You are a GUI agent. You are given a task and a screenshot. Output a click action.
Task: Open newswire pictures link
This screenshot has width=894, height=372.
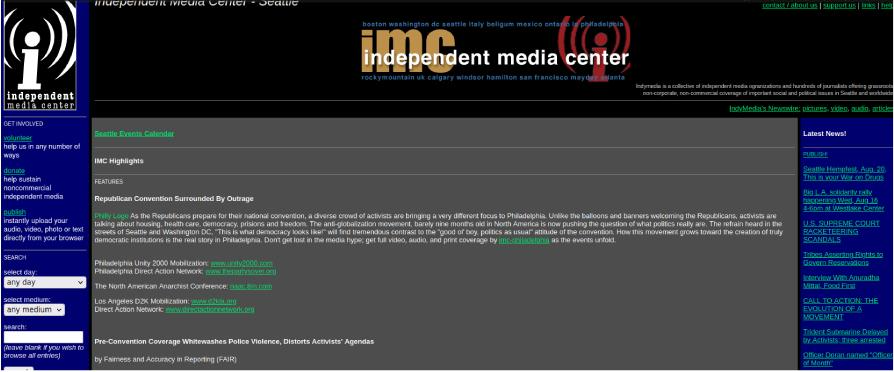[x=814, y=108]
